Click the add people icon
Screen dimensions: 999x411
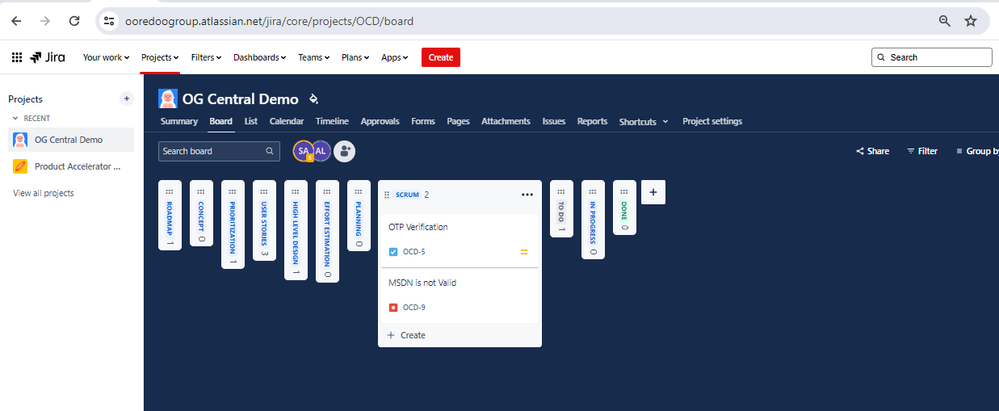click(345, 151)
